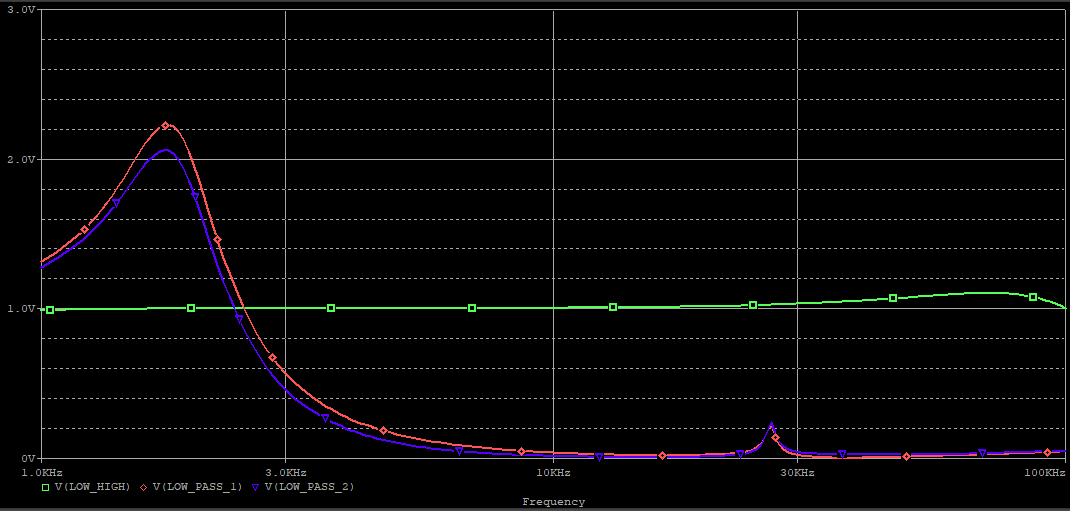Screen dimensions: 1070x511
Task: Click the 1.0V y-axis label
Action: click(x=23, y=308)
